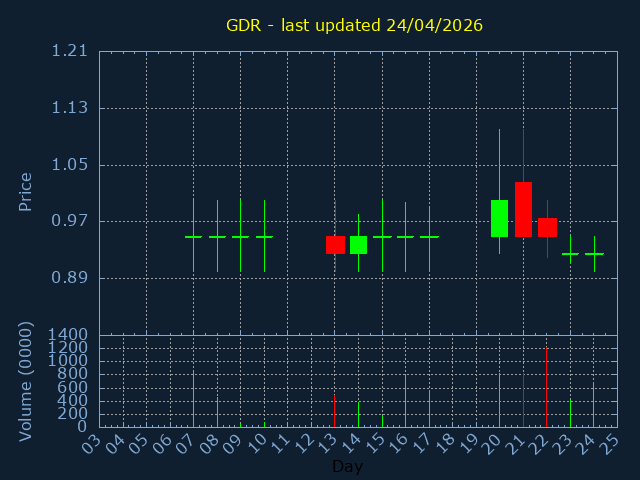Screen dimensions: 640x480
Task: Click the 'Volume (0000)' axis label
Action: [x=26, y=381]
